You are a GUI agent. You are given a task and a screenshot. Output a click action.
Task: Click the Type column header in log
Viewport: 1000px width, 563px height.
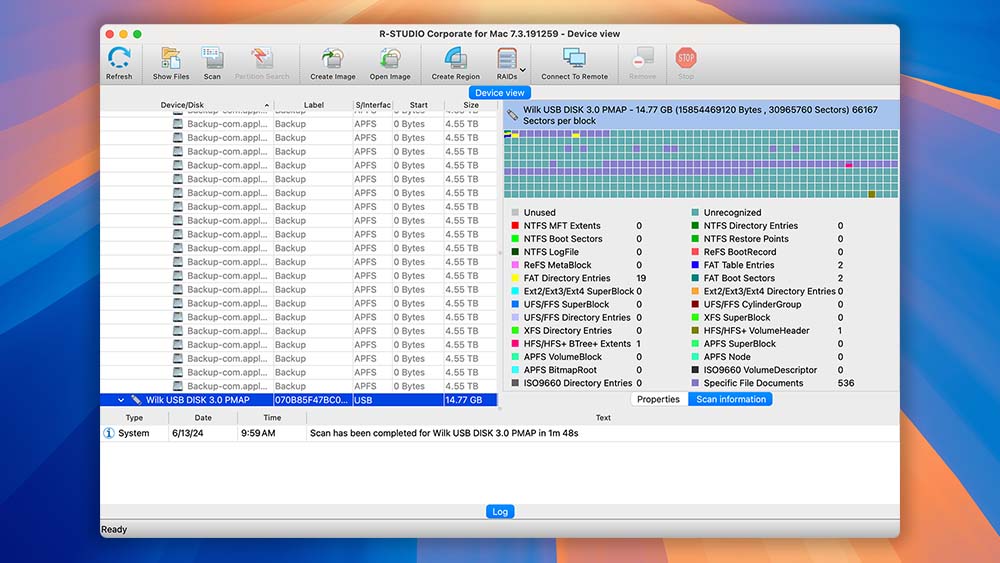pyautogui.click(x=134, y=418)
